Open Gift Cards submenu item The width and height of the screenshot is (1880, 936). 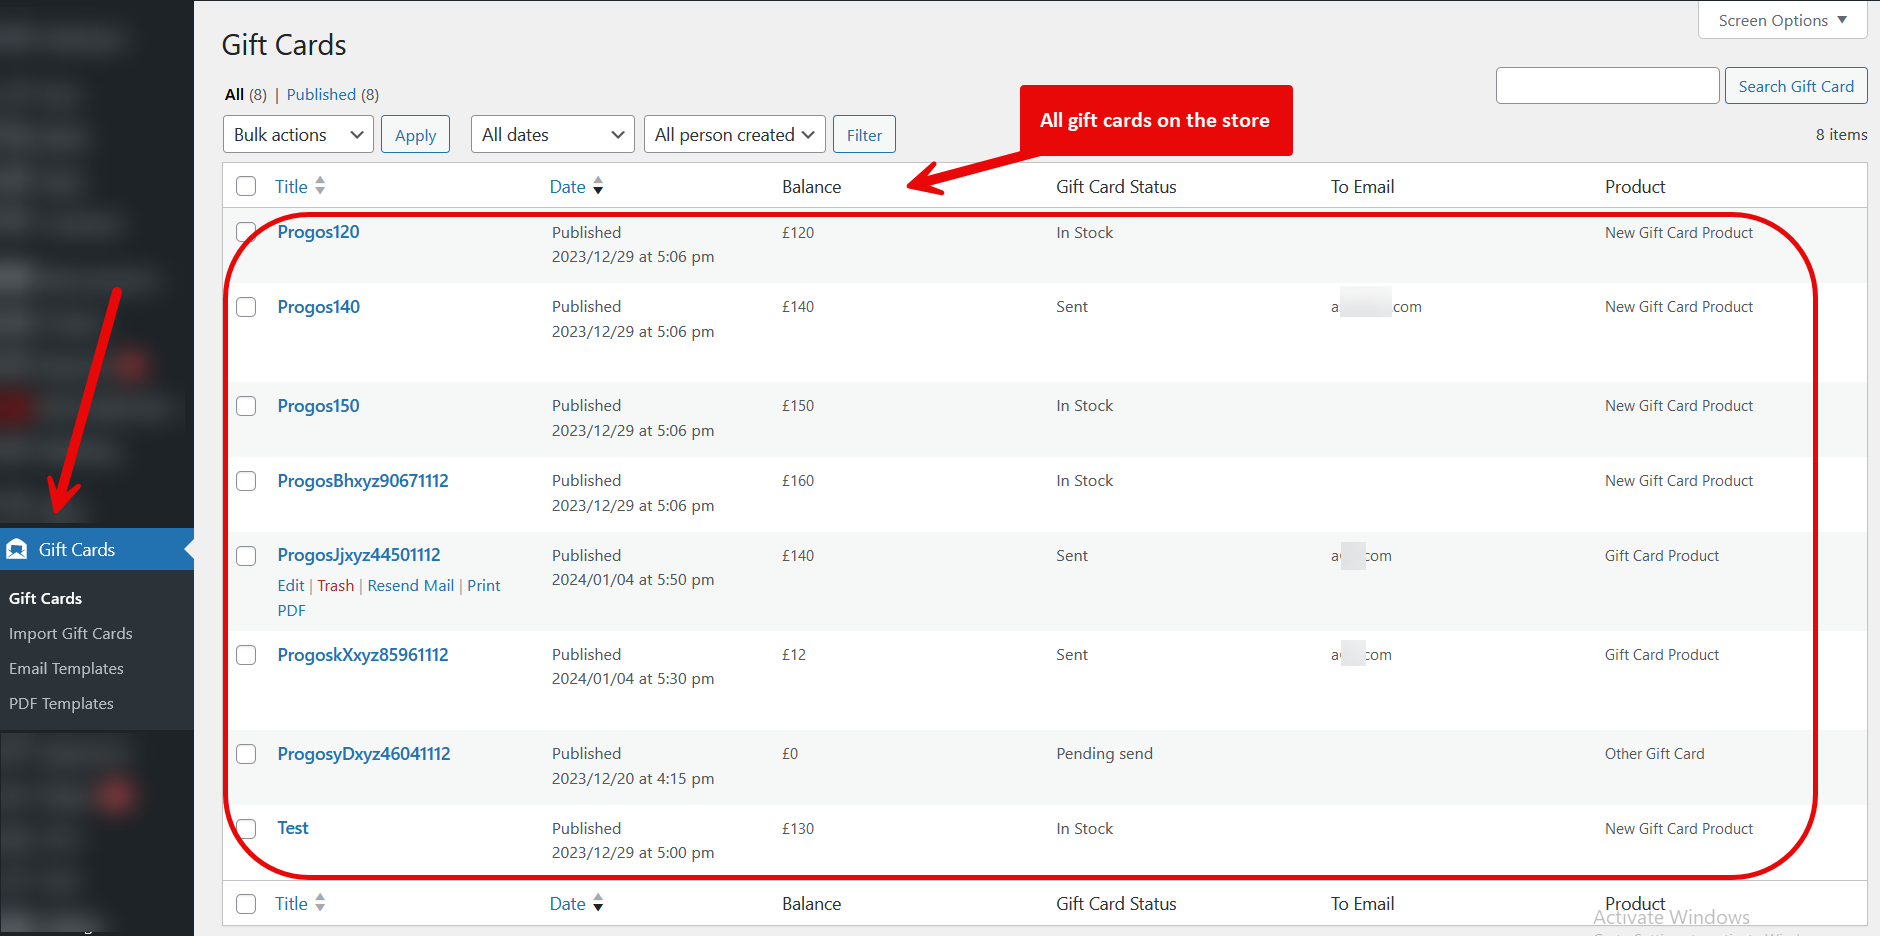46,598
